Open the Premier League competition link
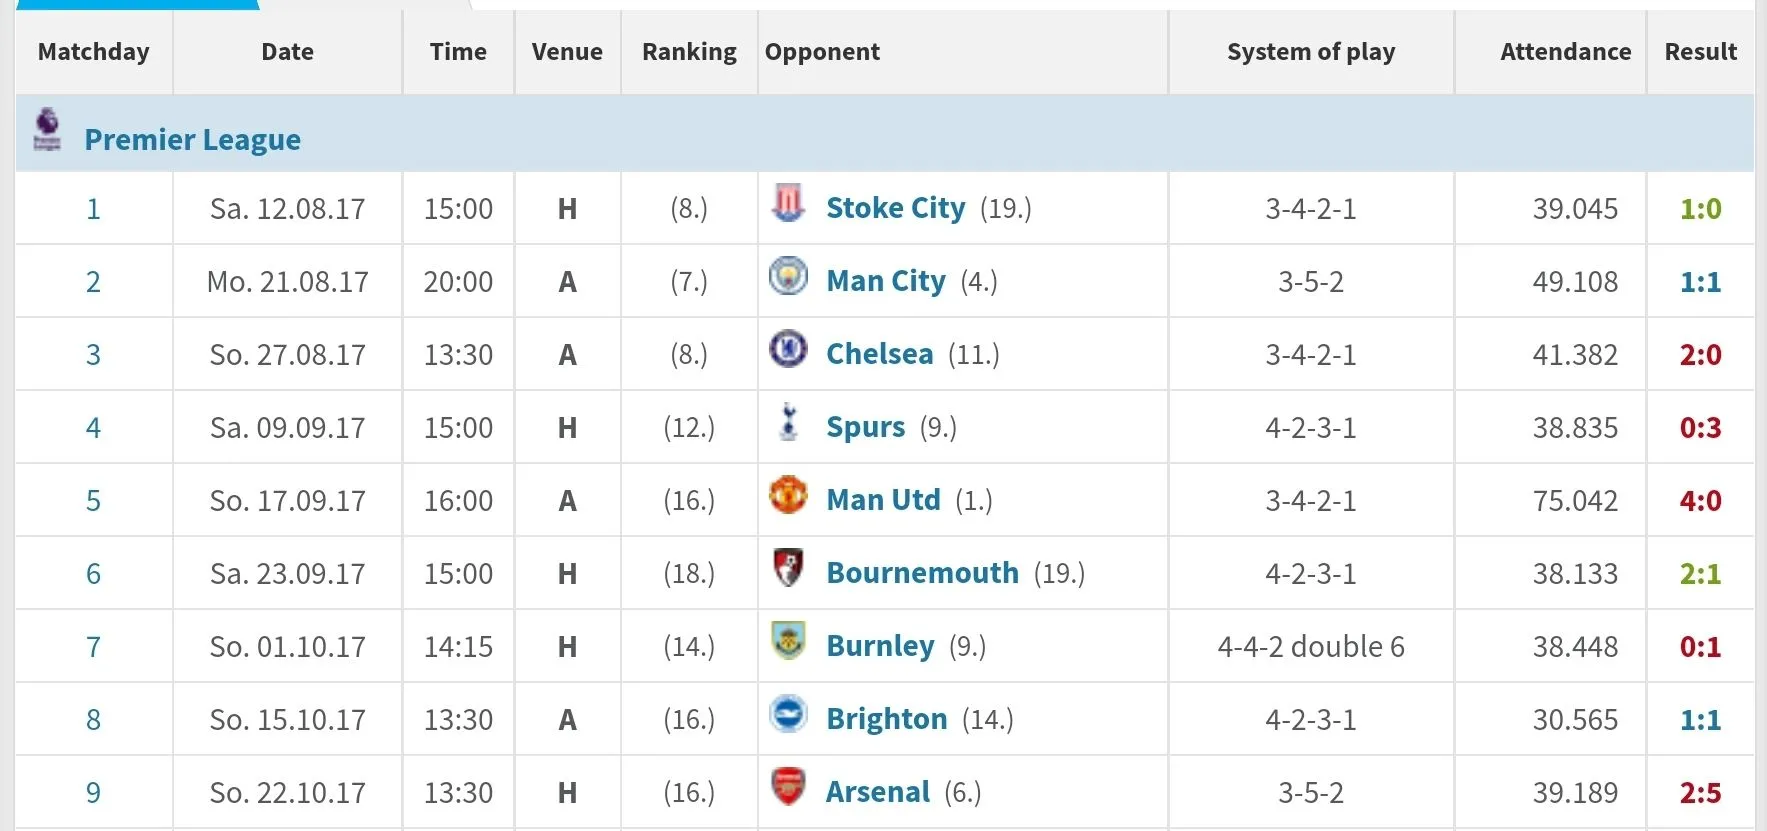The width and height of the screenshot is (1767, 831). (x=192, y=140)
